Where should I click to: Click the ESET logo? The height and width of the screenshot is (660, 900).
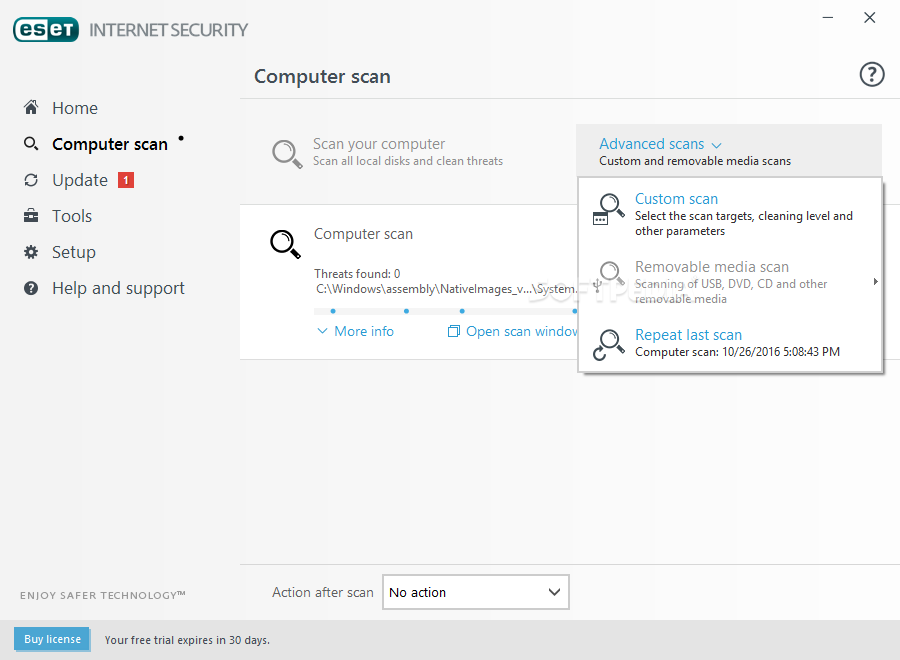click(46, 30)
